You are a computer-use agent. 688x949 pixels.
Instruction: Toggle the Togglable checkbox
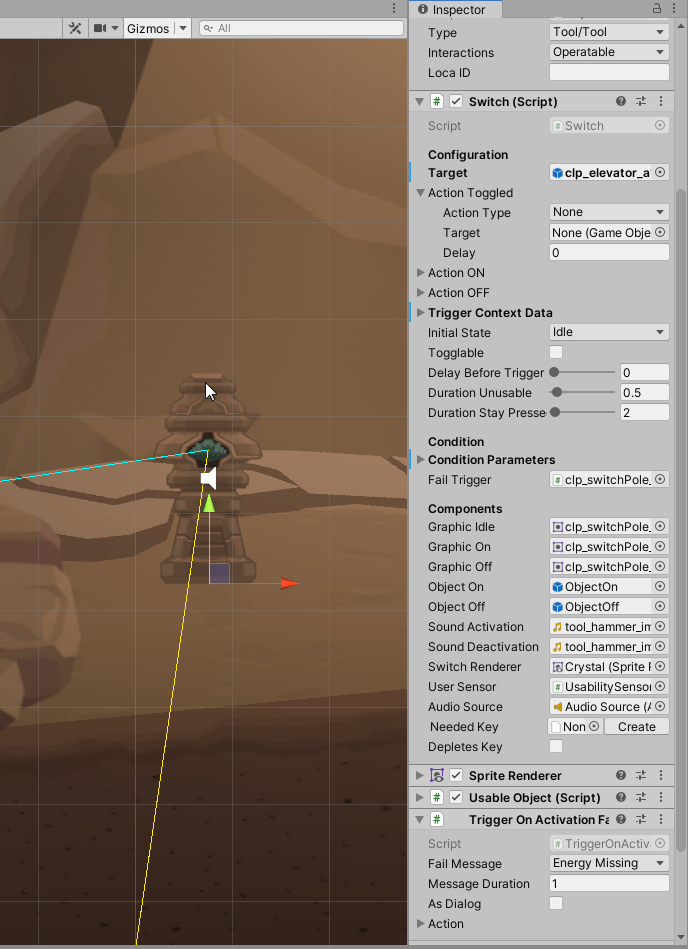[556, 353]
